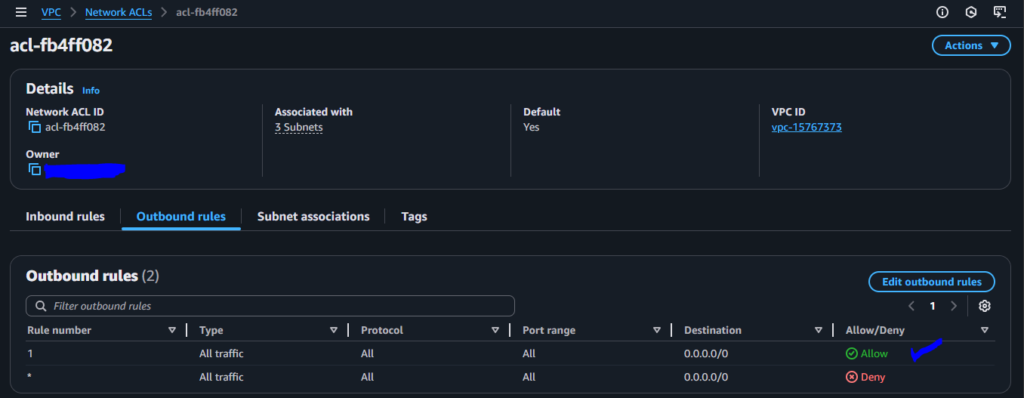
Task: Sort by Allow/Deny column arrow
Action: point(985,330)
